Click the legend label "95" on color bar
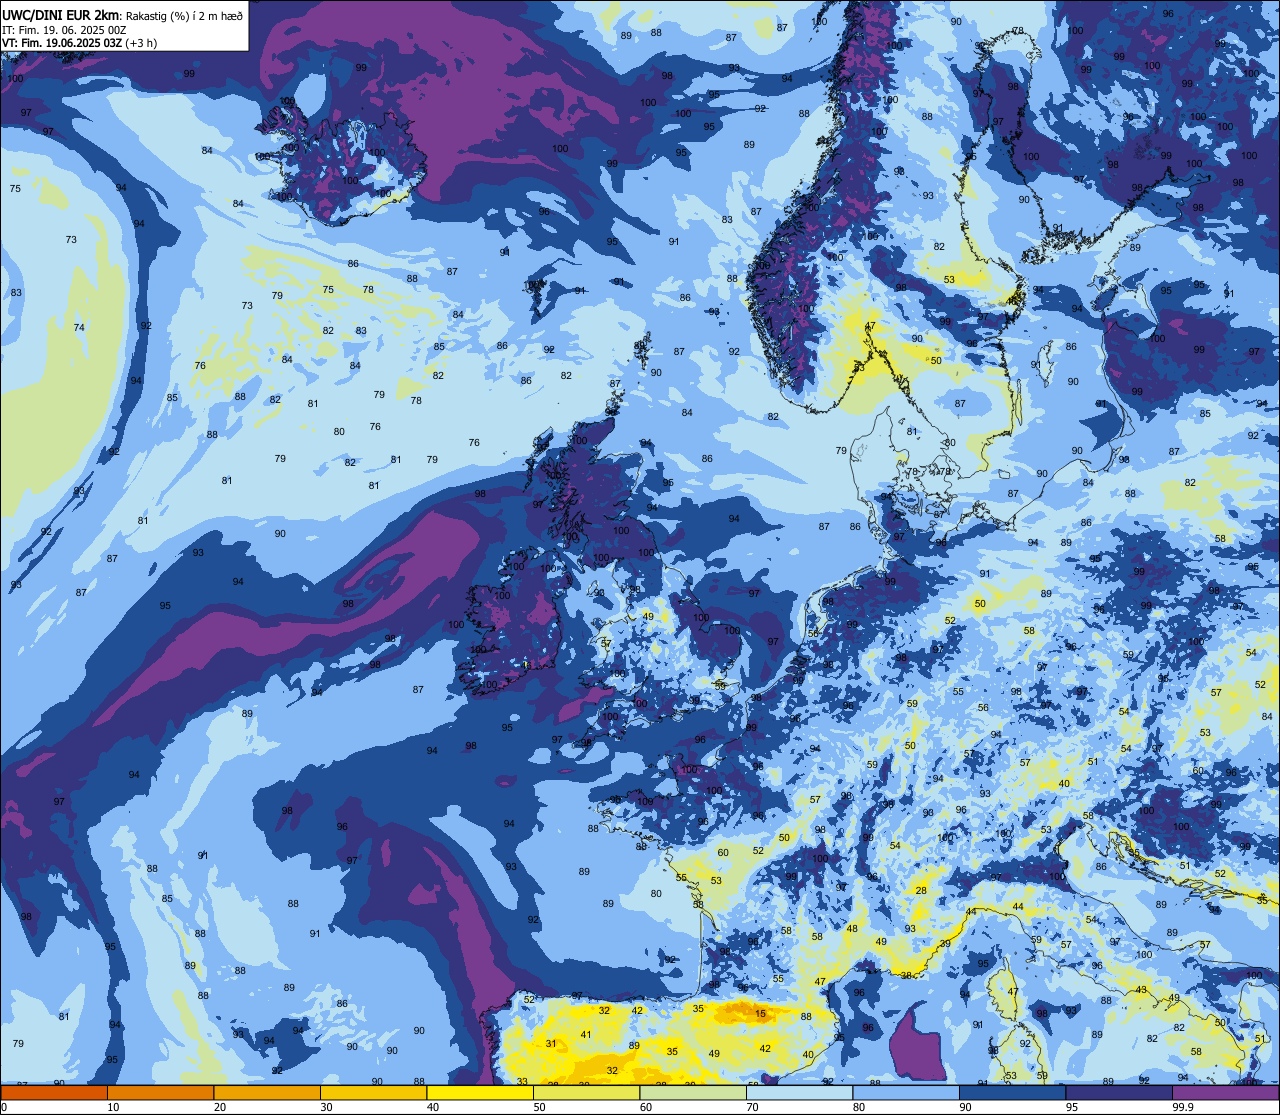The image size is (1280, 1115). click(1072, 1107)
